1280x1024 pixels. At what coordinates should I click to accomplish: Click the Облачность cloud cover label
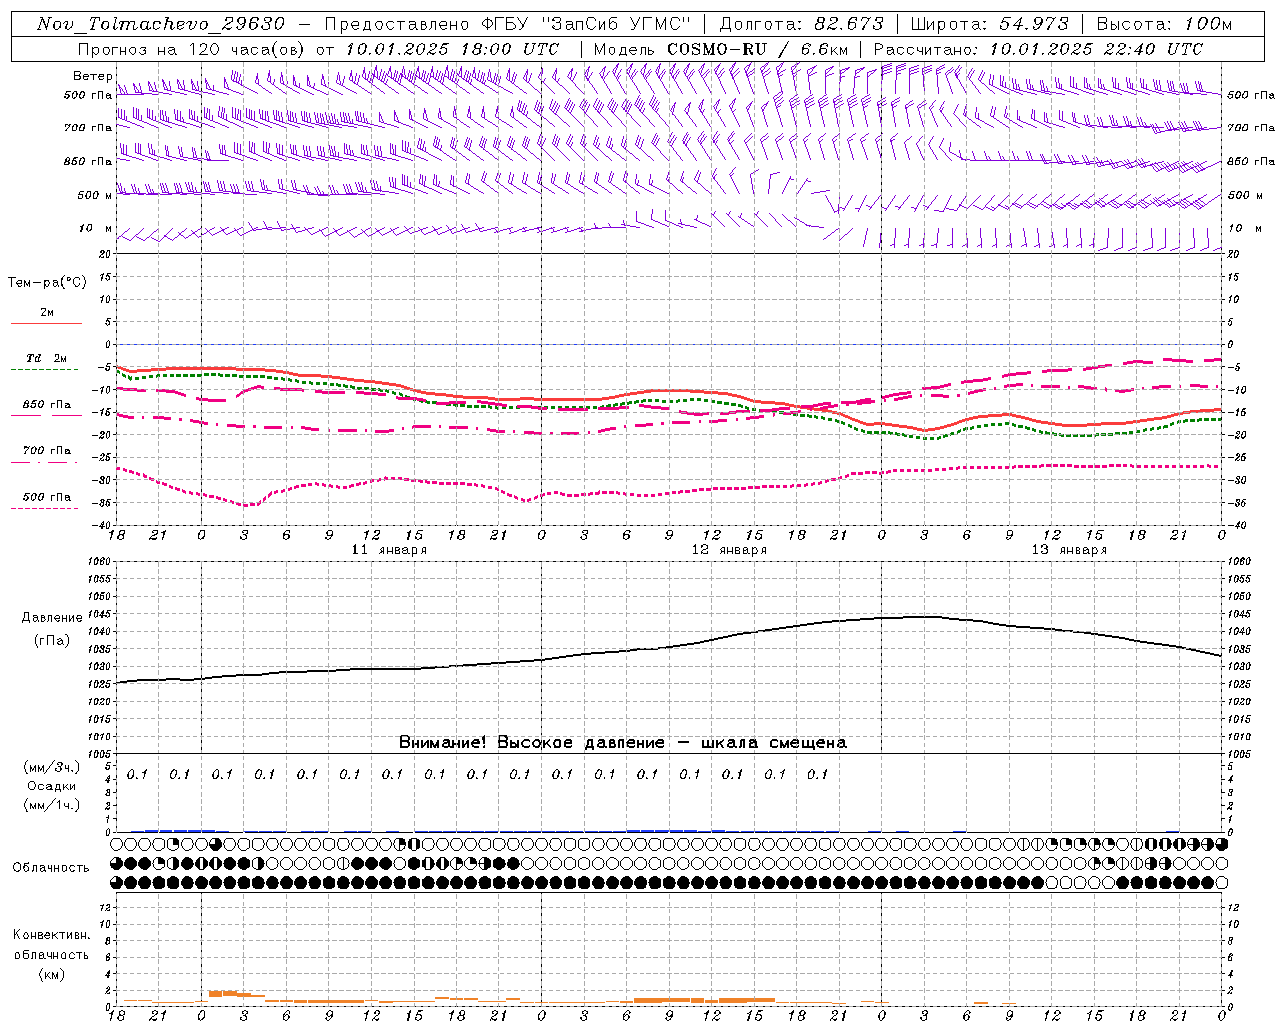[51, 868]
